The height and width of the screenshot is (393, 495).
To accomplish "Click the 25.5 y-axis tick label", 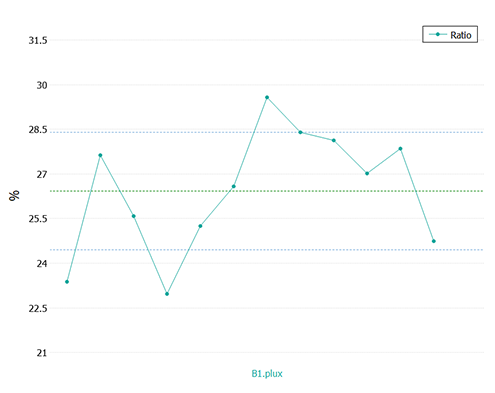I will tap(38, 219).
